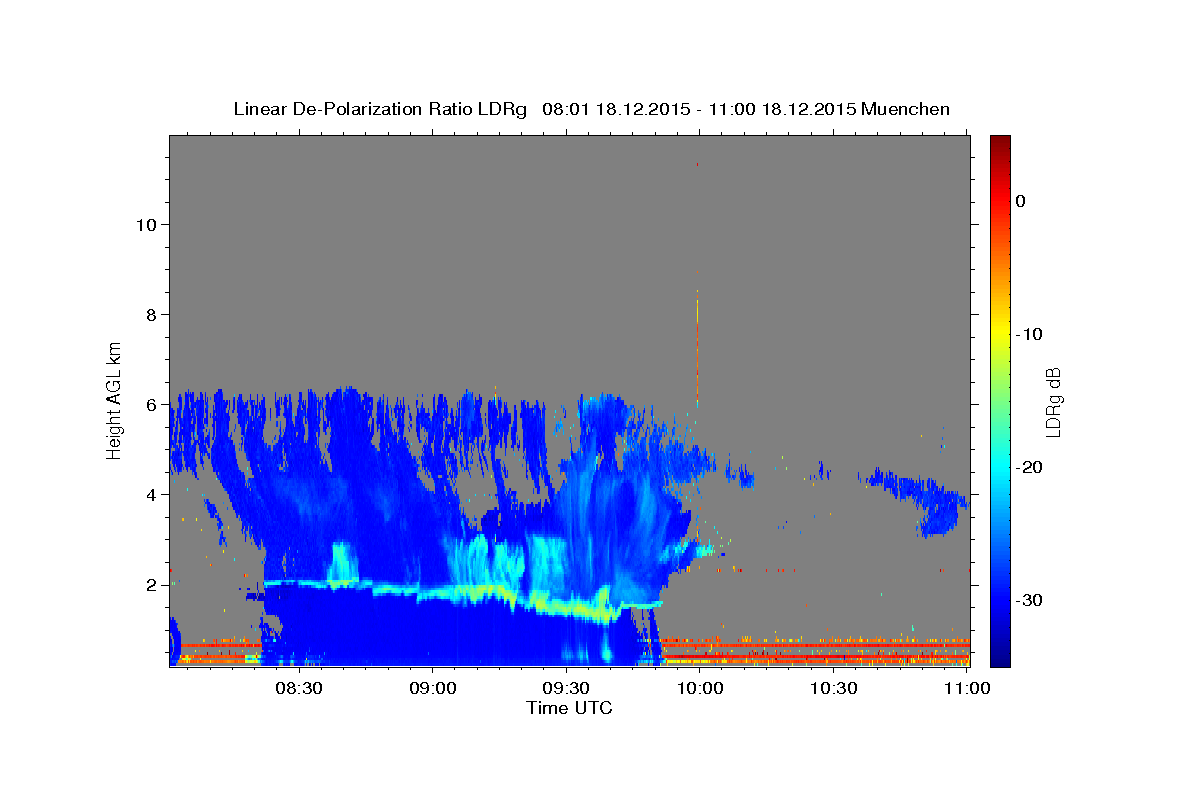Screen dimensions: 1200x800
Task: Click the 'Height AGL km' y-axis label
Action: [115, 400]
